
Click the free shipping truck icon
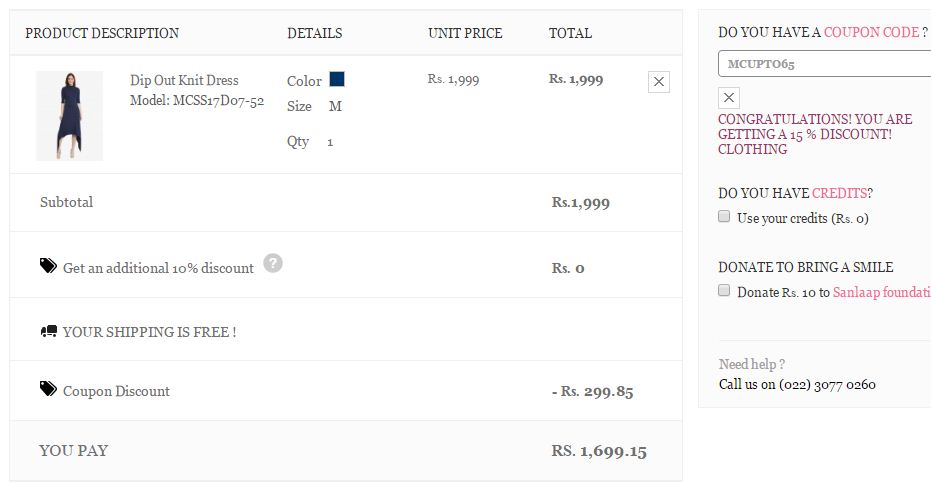coord(48,331)
